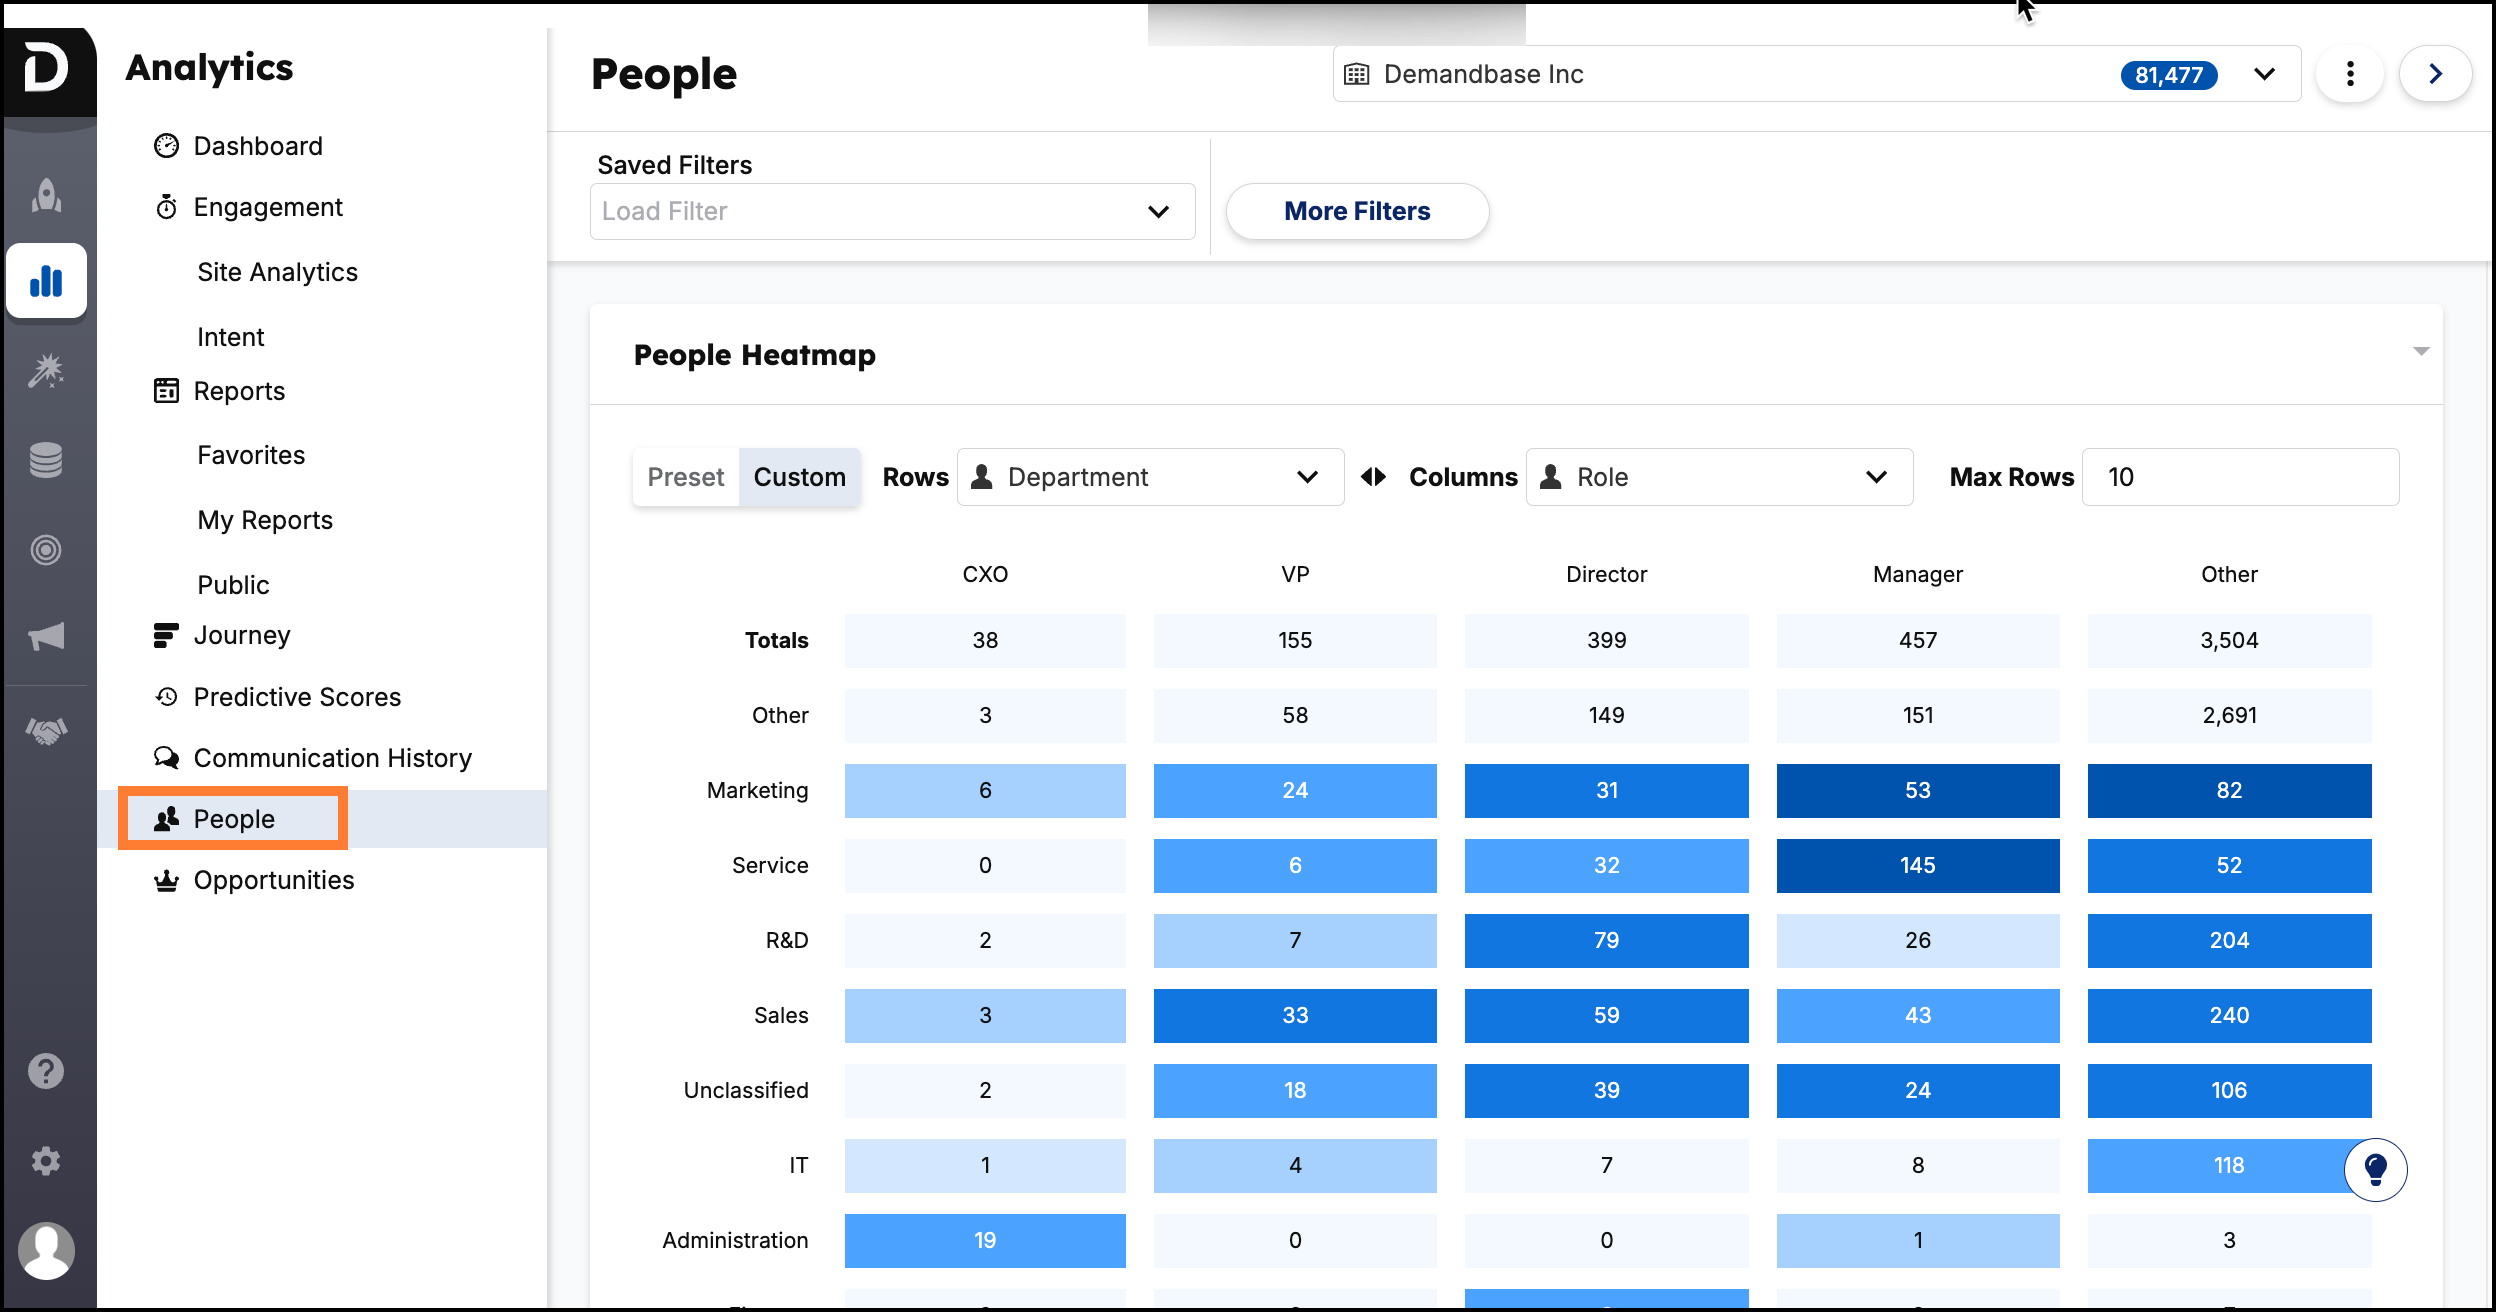Open Favorites reports
Screen dimensions: 2496x1312
(251, 455)
